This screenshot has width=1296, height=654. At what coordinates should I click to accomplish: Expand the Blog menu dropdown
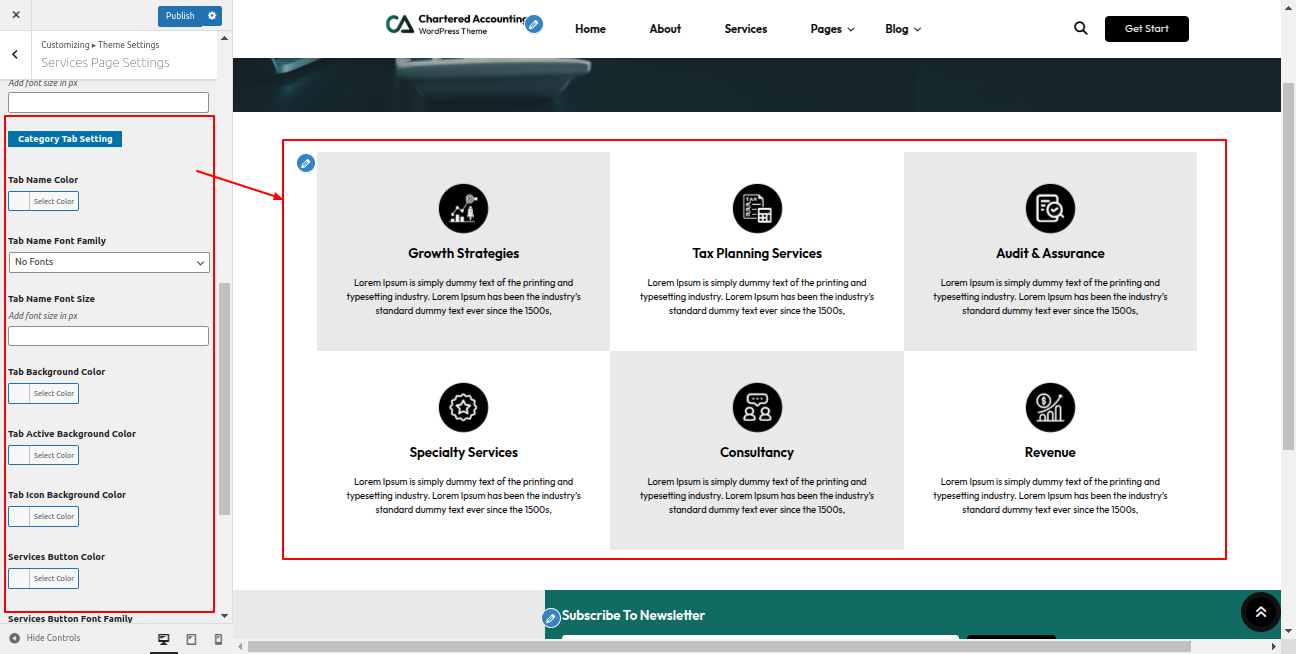point(902,29)
